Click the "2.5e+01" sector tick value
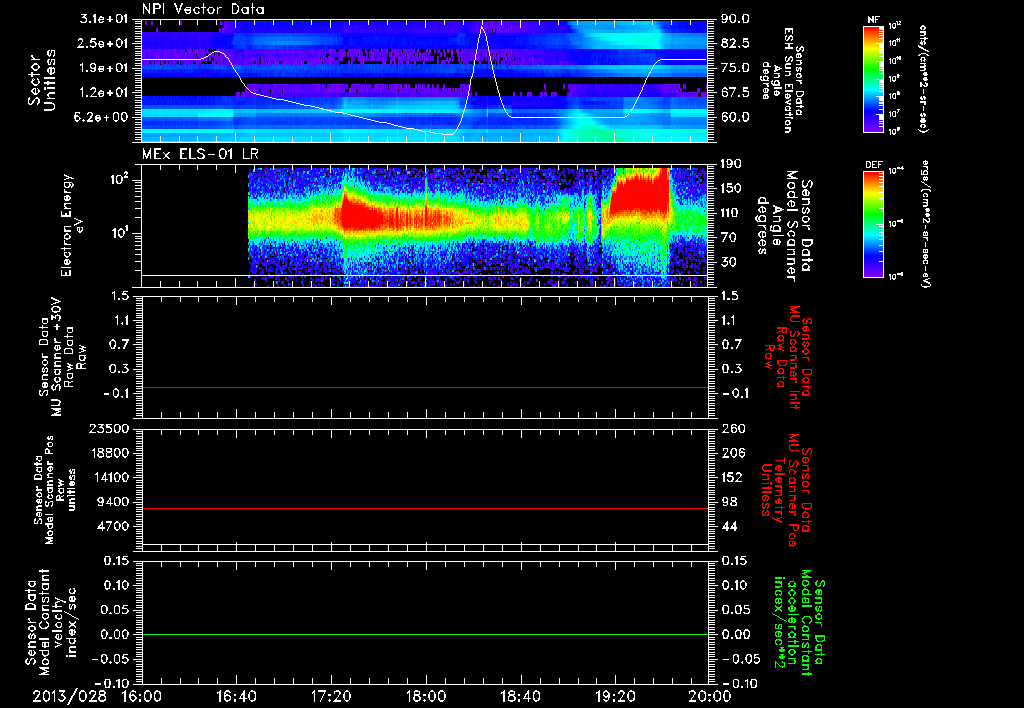The height and width of the screenshot is (708, 1024). pyautogui.click(x=104, y=43)
